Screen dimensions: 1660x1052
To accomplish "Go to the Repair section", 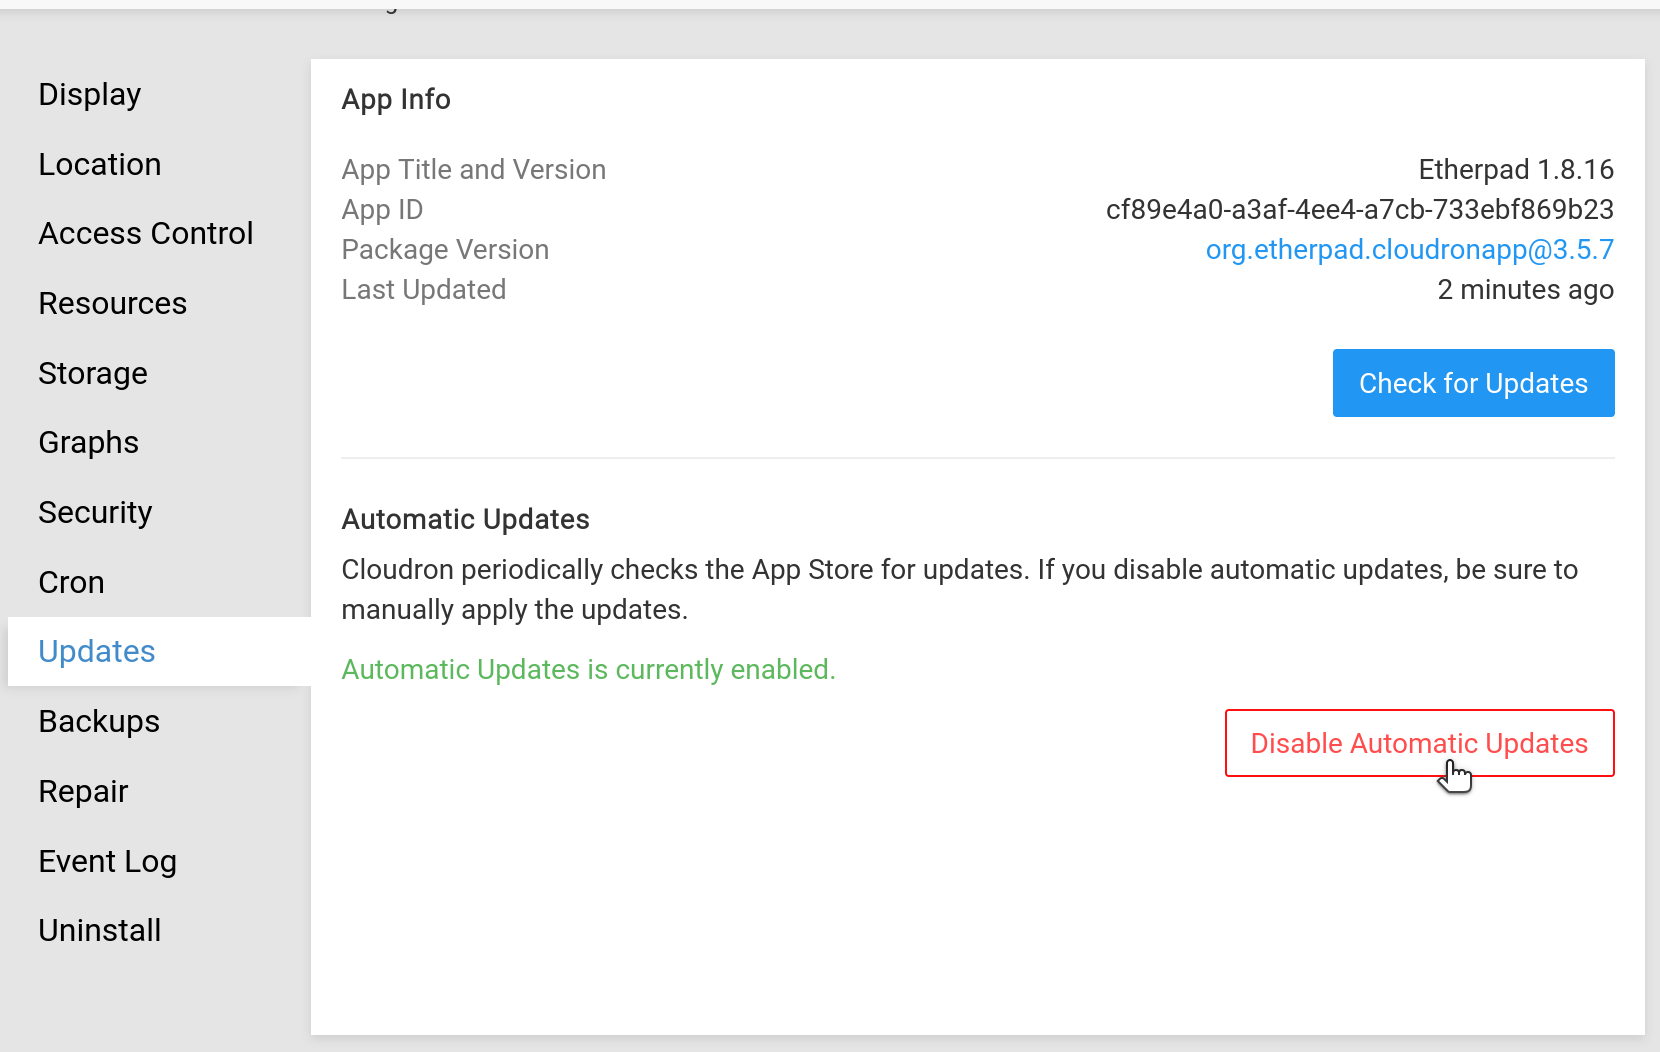I will [x=83, y=791].
